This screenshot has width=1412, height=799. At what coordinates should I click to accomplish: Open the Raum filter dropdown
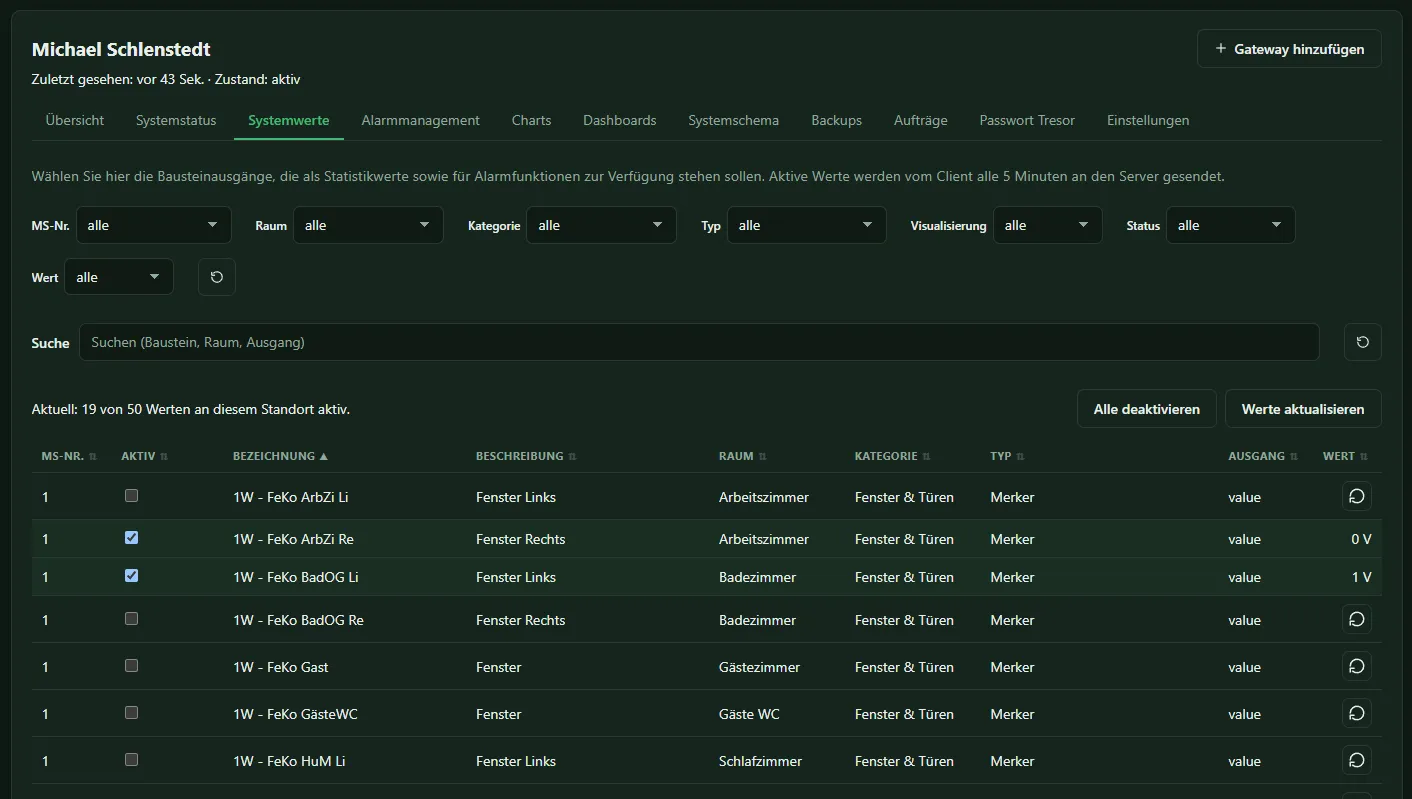pyautogui.click(x=368, y=225)
